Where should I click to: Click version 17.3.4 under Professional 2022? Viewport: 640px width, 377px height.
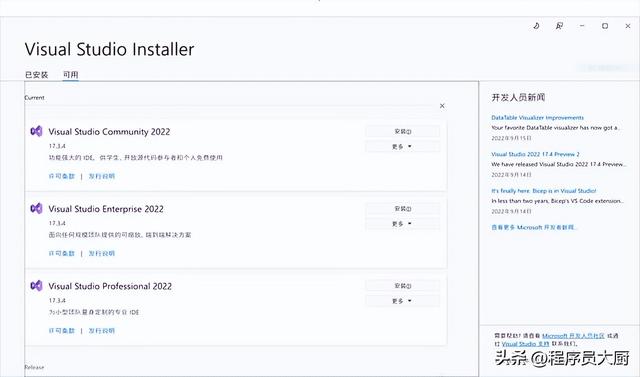click(57, 300)
